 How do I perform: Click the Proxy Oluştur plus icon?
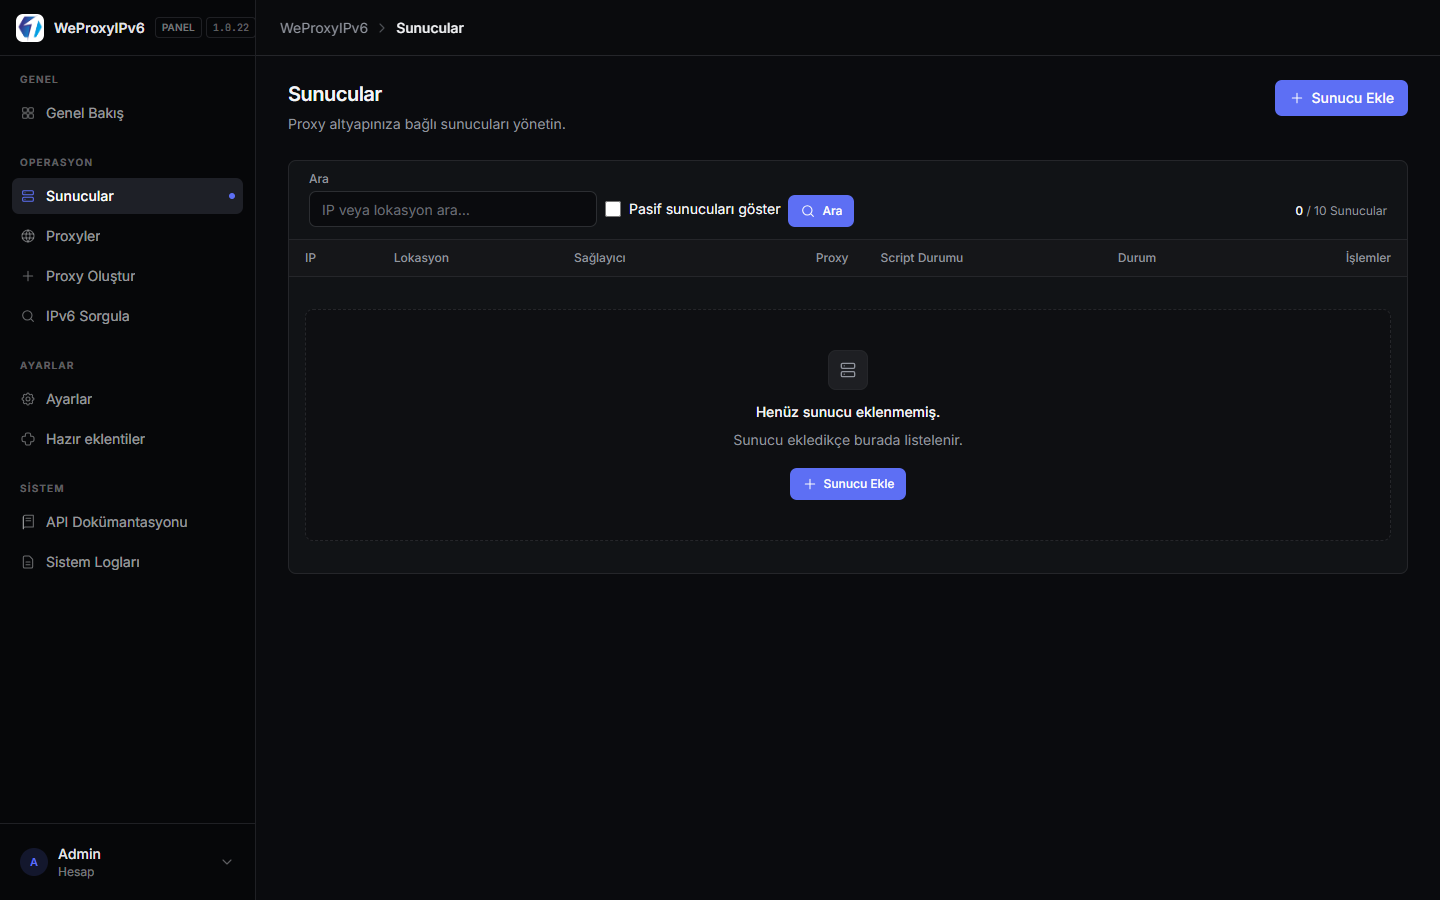28,276
